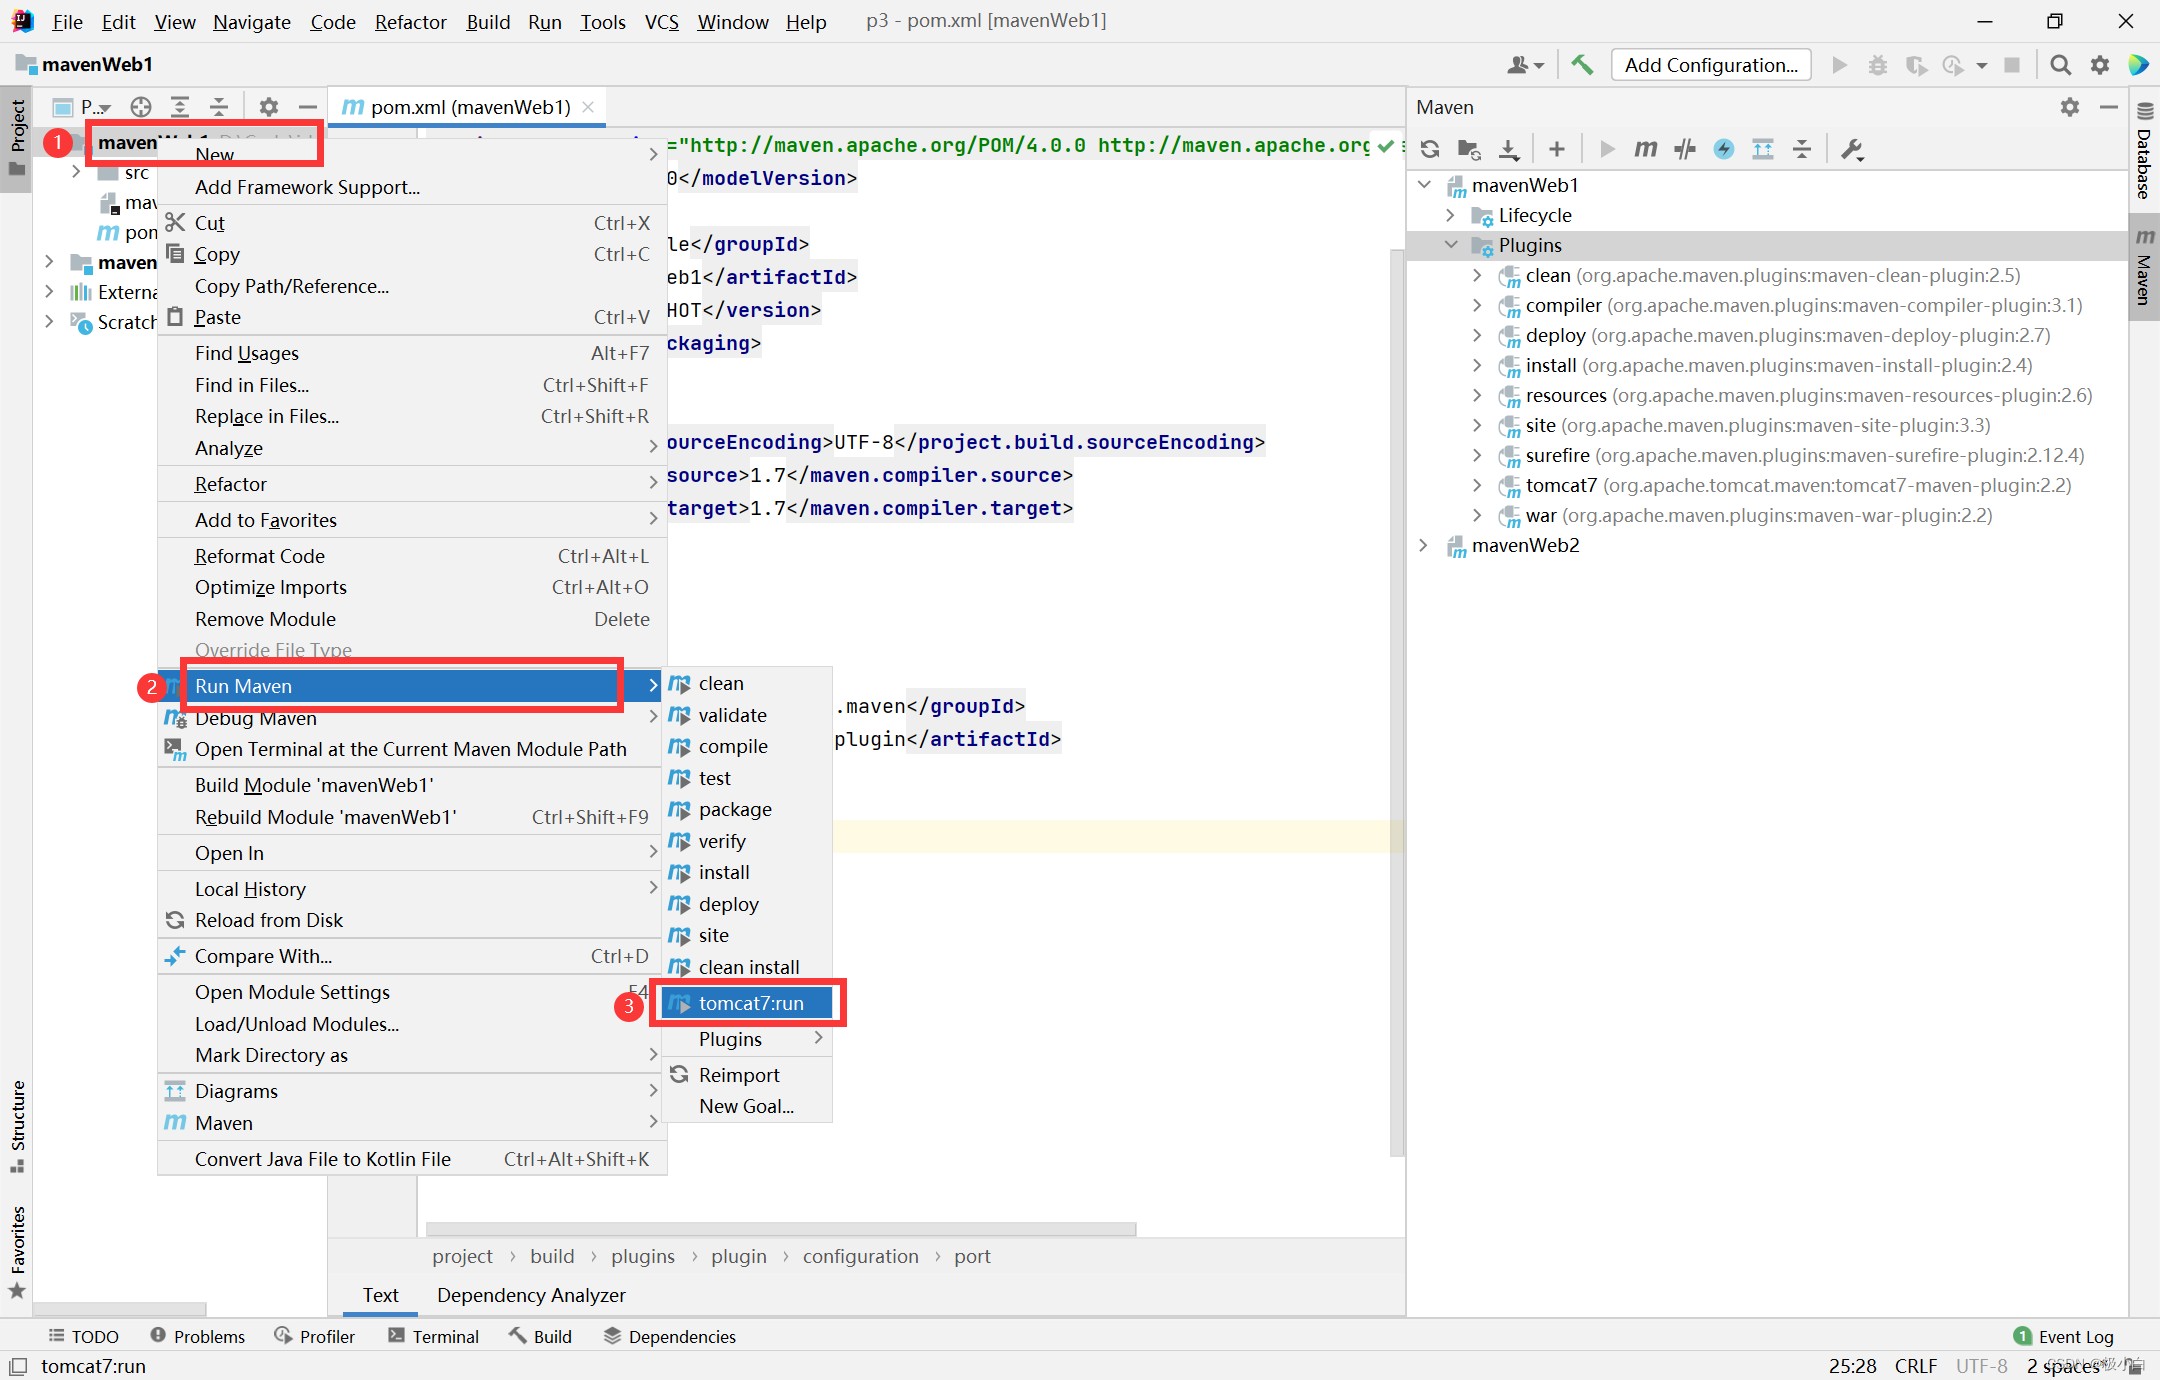Image resolution: width=2160 pixels, height=1380 pixels.
Task: Expand the surefire plugin node
Action: (x=1477, y=455)
